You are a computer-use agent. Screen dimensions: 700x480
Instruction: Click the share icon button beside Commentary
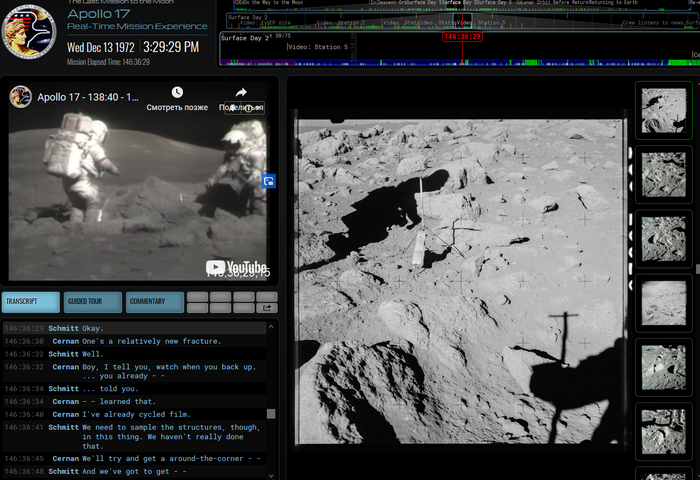[x=267, y=308]
